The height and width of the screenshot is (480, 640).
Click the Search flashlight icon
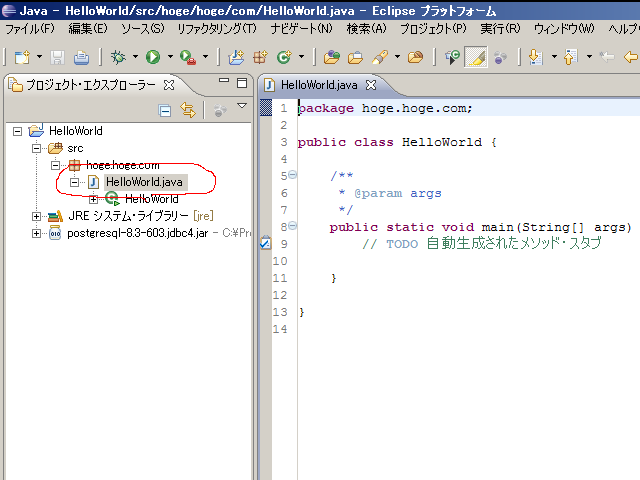(x=380, y=57)
